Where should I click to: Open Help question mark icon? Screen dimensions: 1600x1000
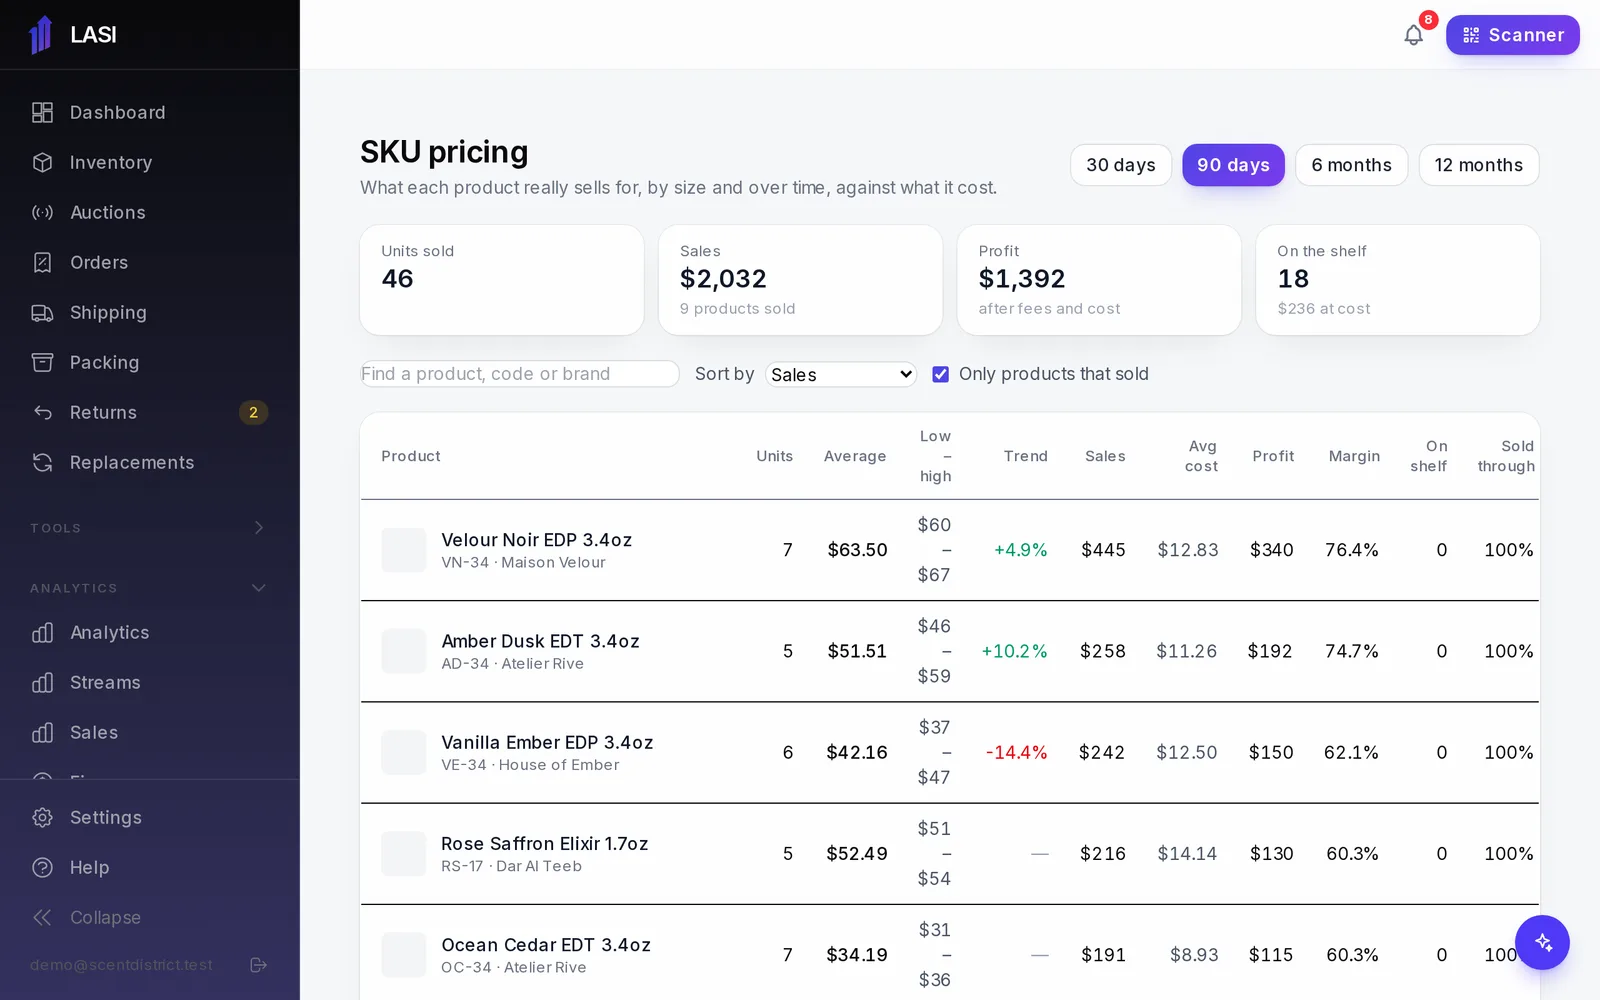pos(42,868)
